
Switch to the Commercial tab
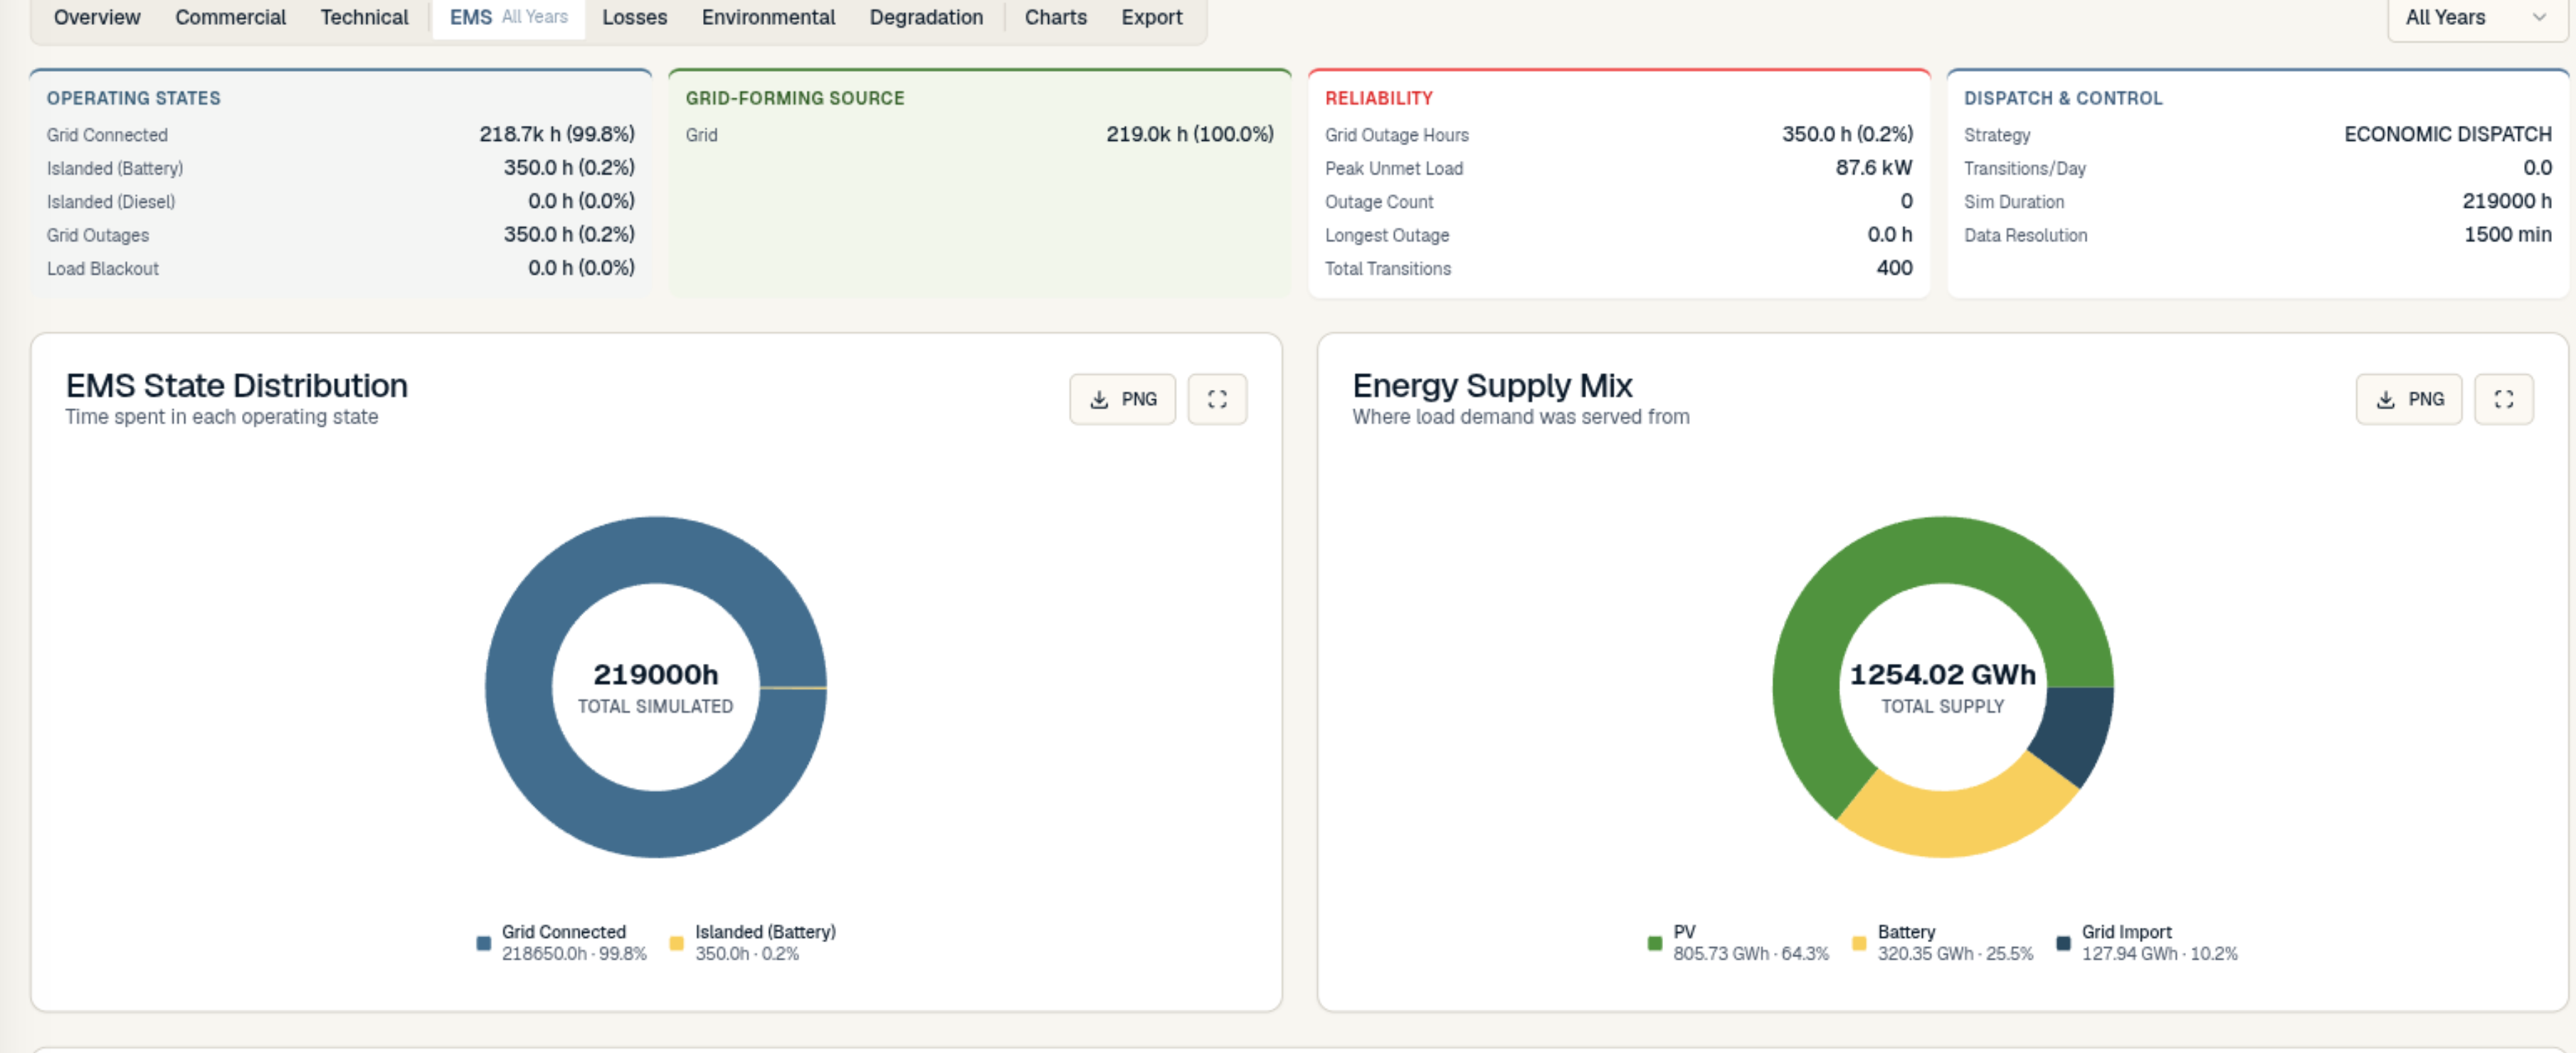[x=230, y=17]
